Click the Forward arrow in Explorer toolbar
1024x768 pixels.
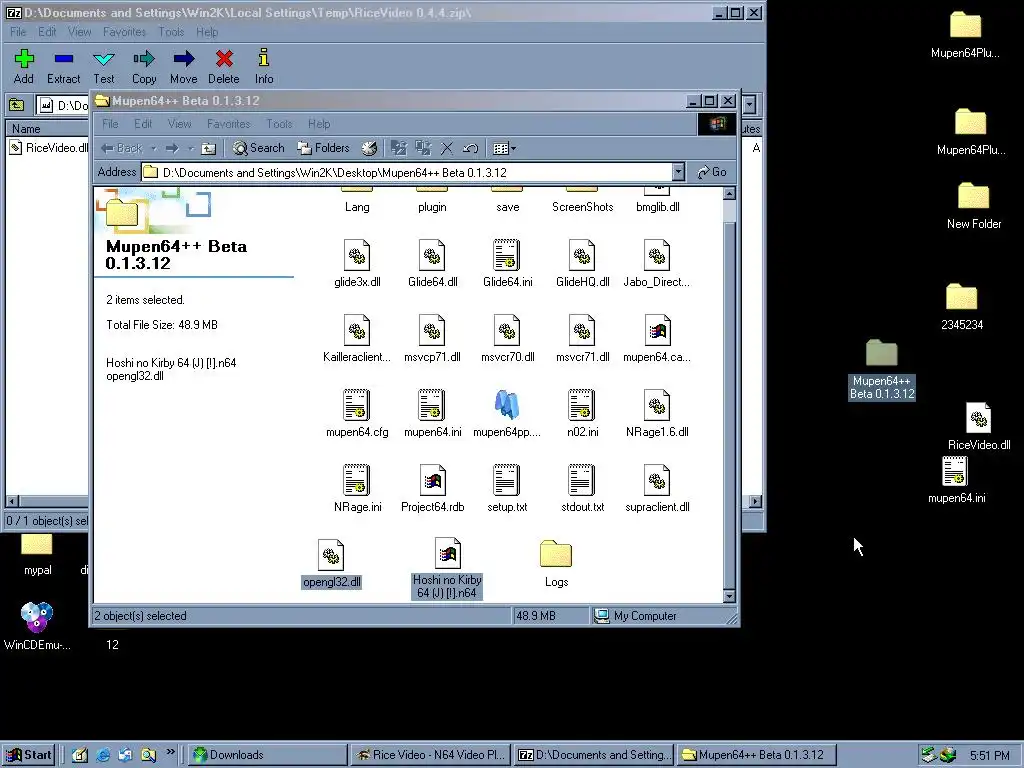tap(172, 148)
